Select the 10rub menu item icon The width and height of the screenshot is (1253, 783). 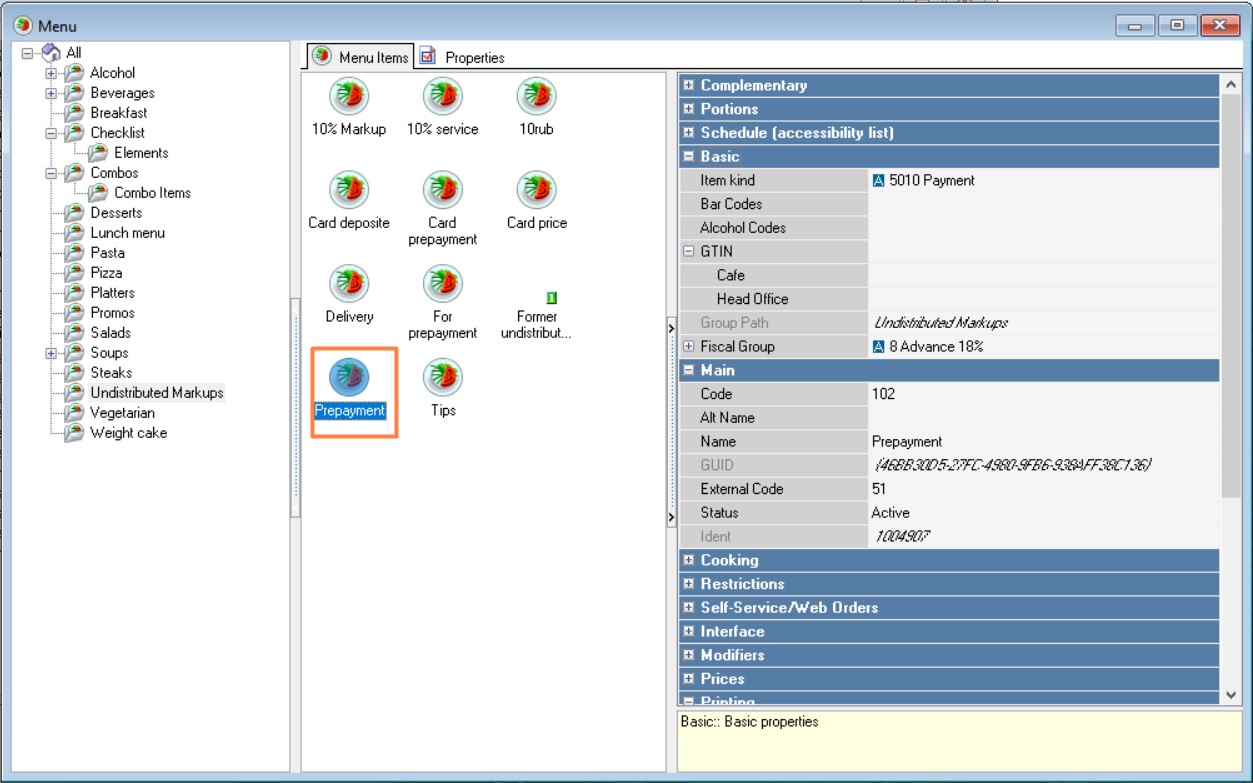pyautogui.click(x=536, y=97)
